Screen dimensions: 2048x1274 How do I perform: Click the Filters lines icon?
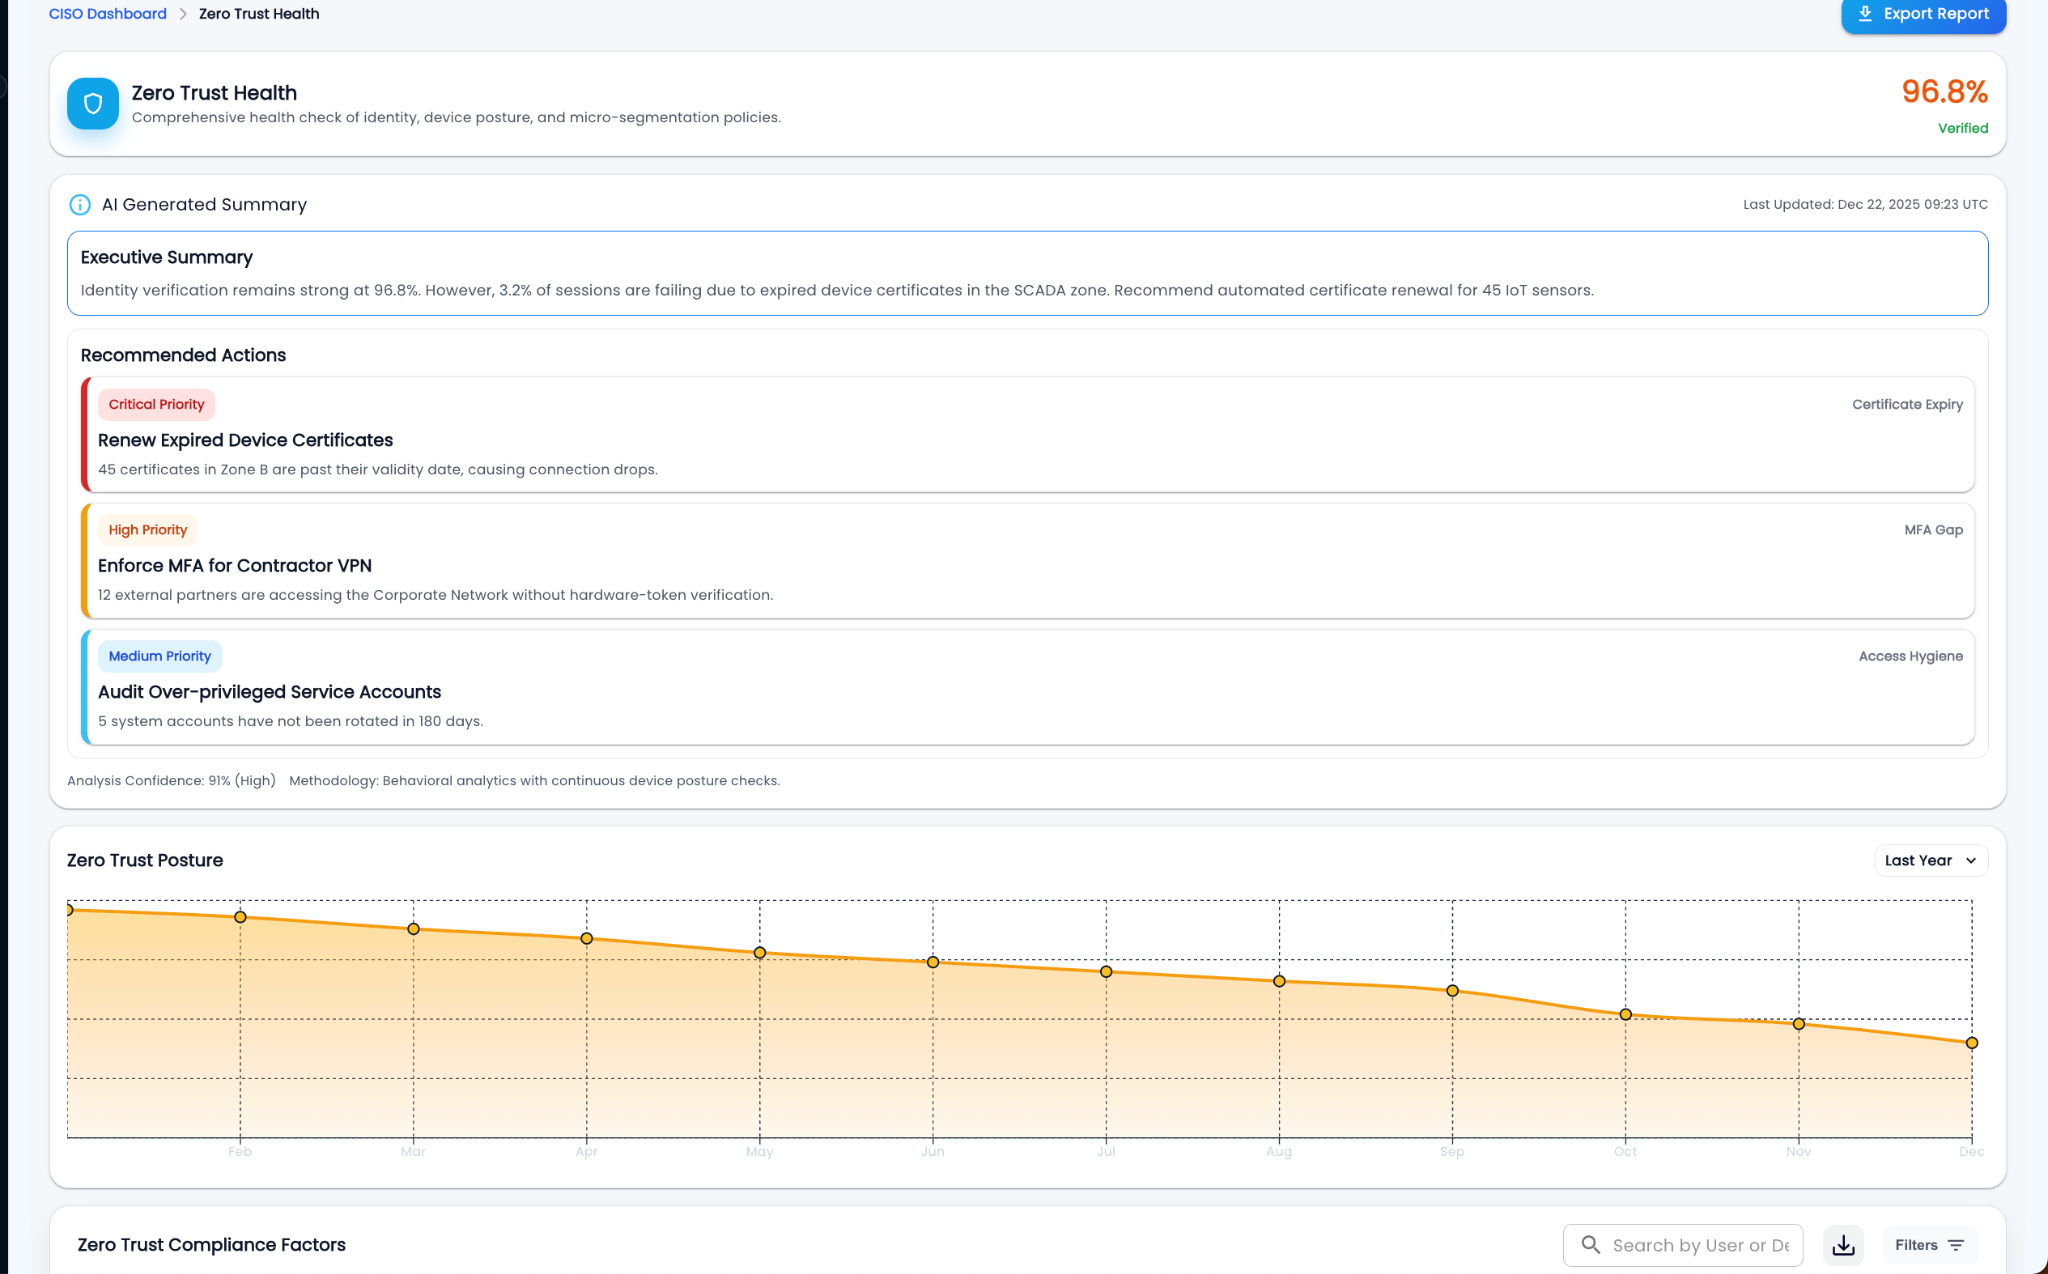(x=1956, y=1245)
